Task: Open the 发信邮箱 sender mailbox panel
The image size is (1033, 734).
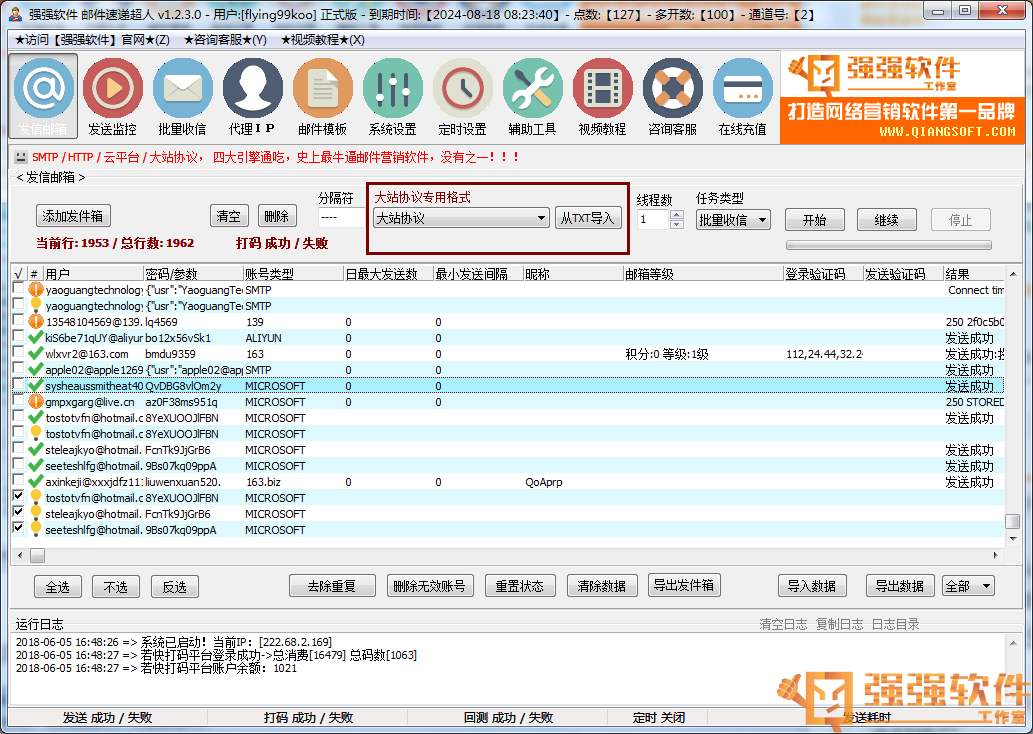Action: click(x=43, y=96)
